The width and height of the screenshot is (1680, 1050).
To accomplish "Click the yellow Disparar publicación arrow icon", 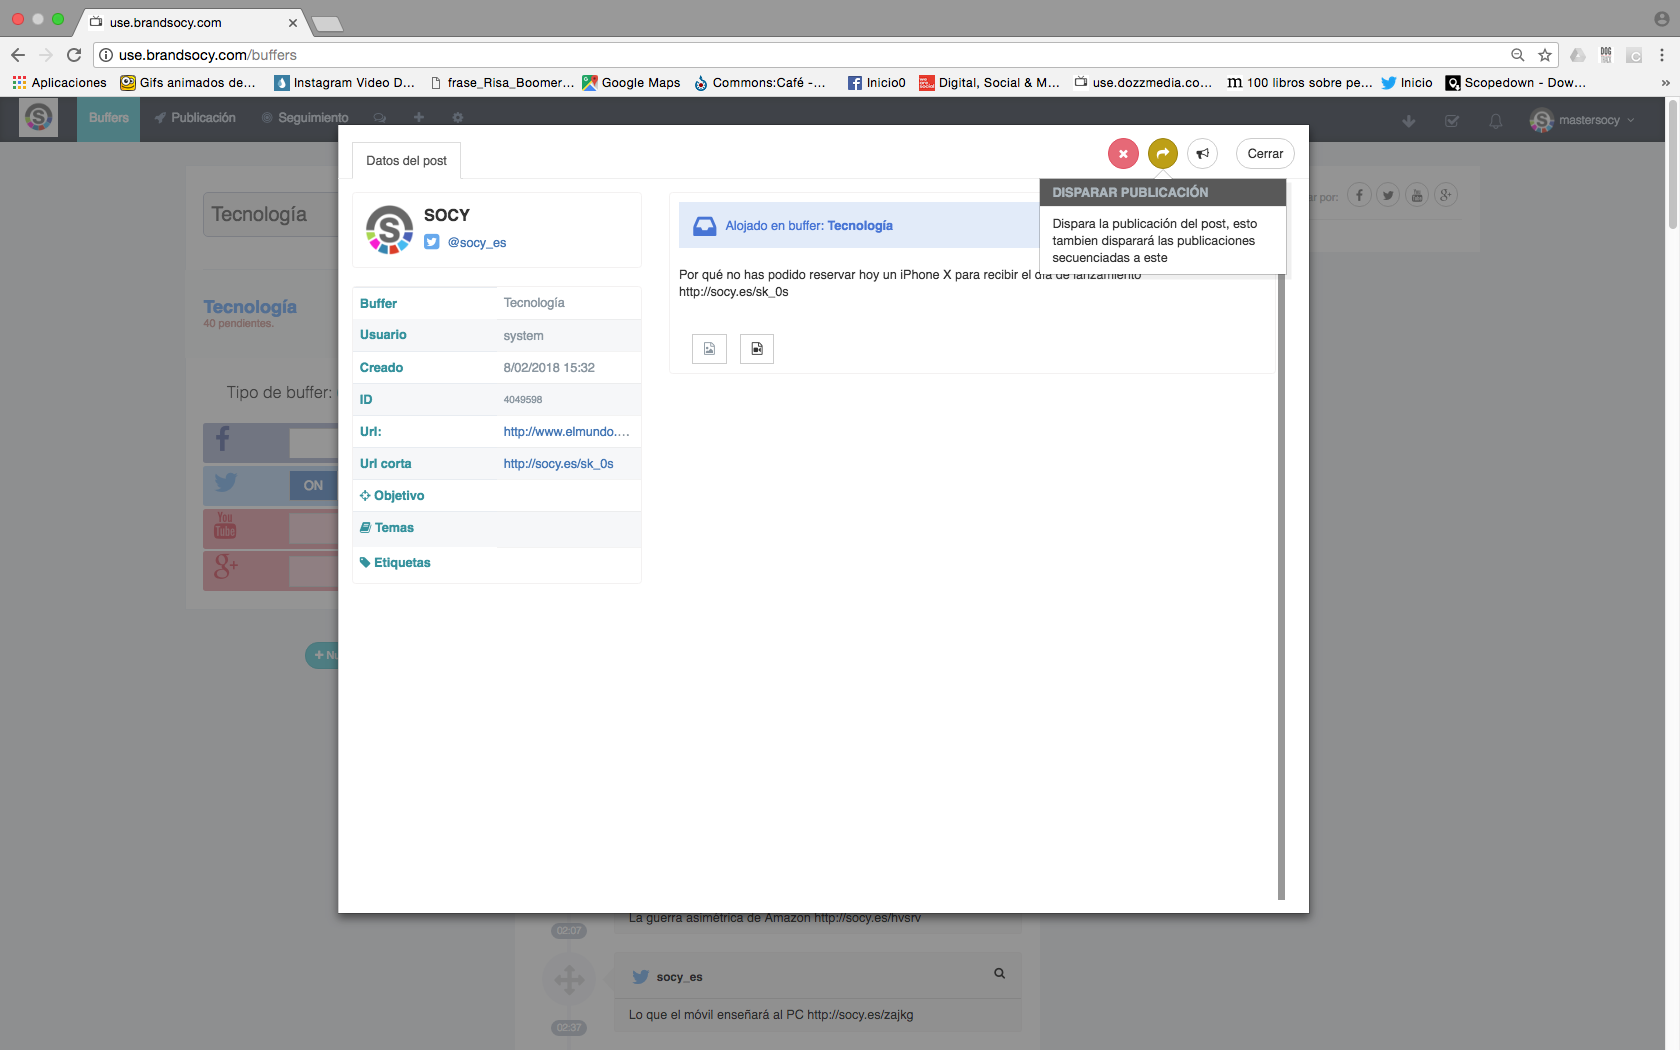I will 1162,154.
